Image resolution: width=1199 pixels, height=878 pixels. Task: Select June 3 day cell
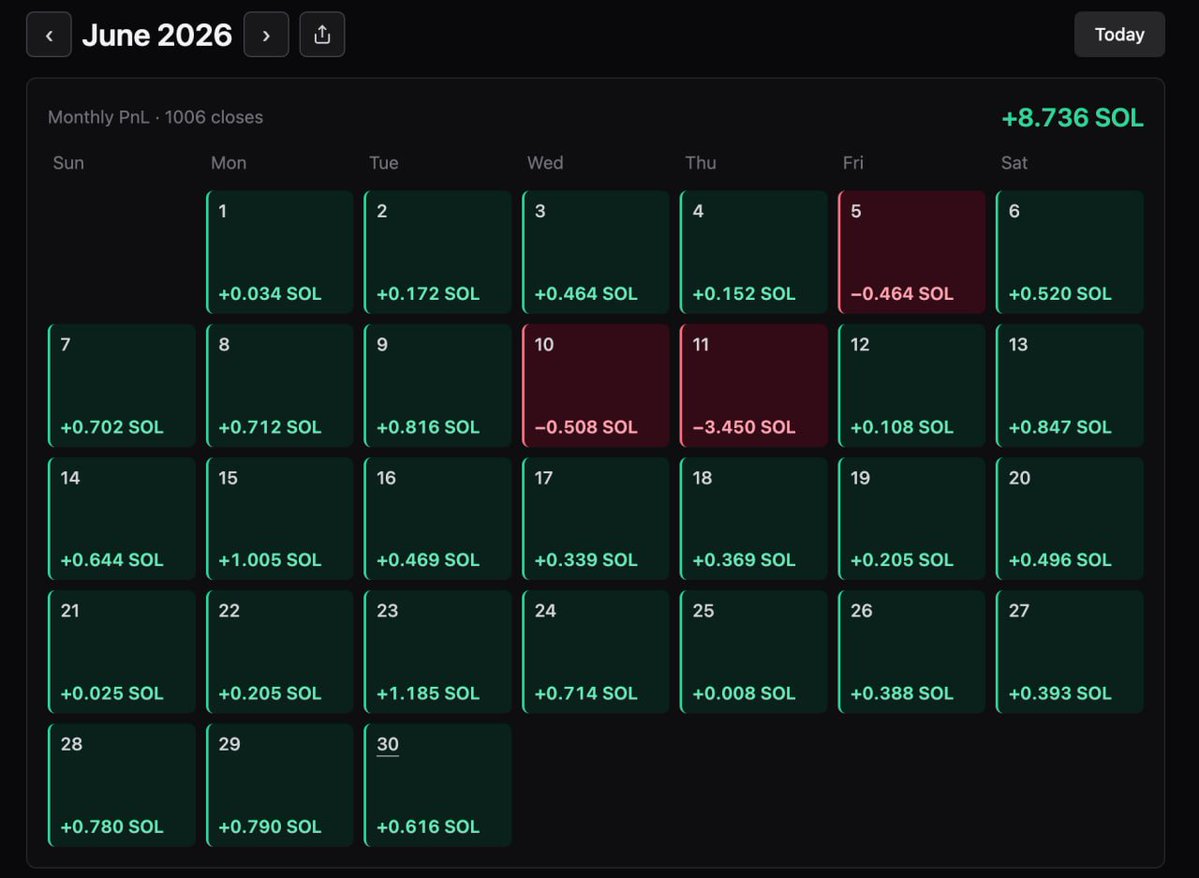click(596, 252)
